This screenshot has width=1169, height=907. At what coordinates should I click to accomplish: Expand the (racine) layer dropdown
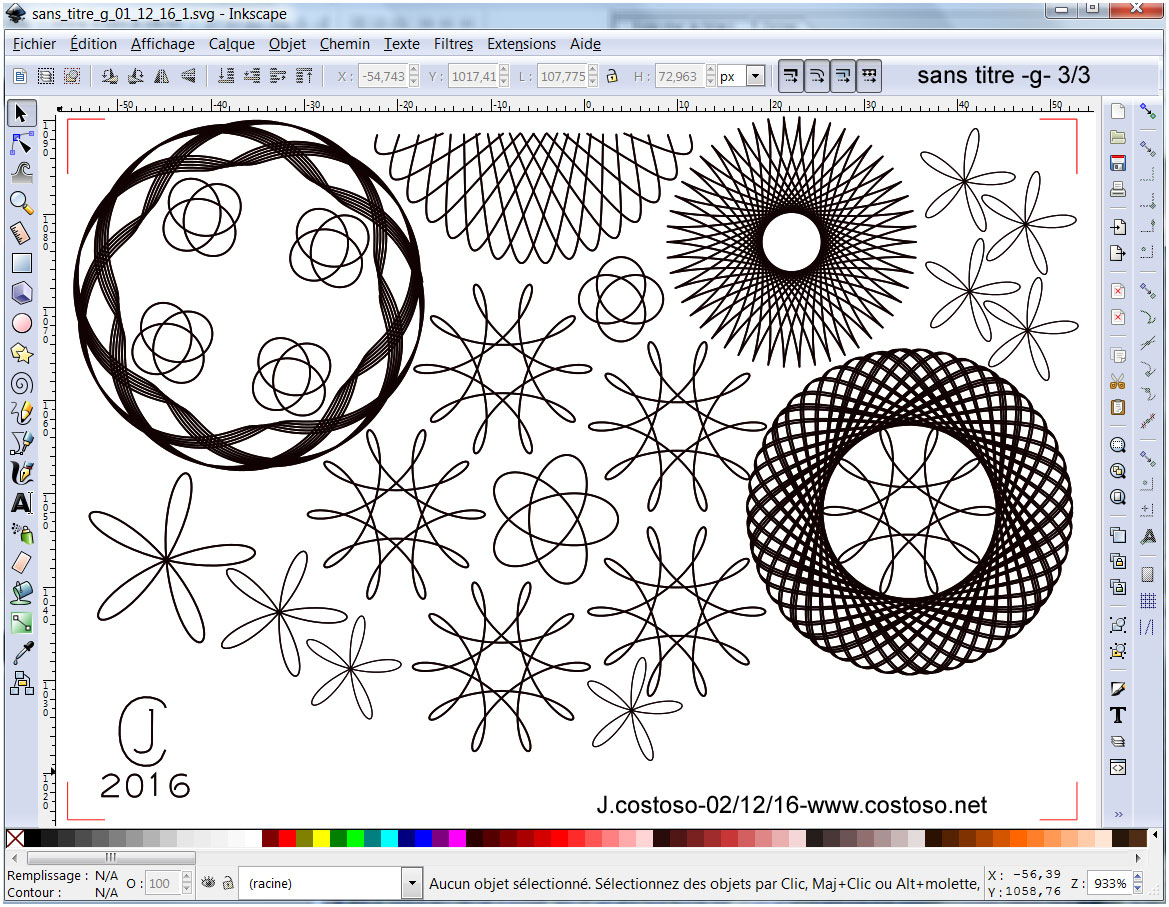[x=411, y=883]
